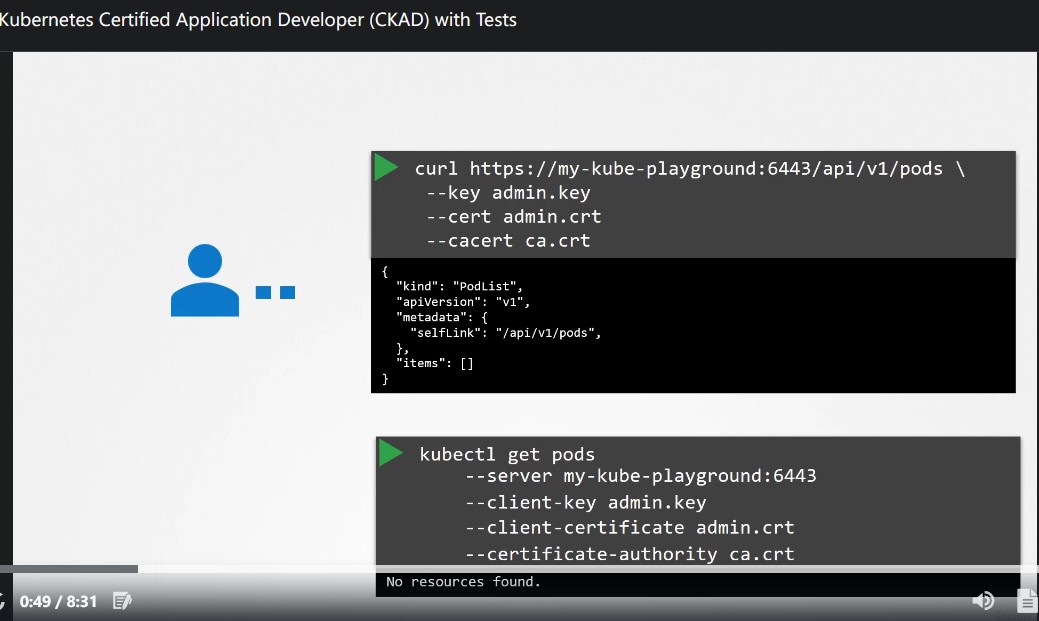1039x621 pixels.
Task: Click the kubectl get pods command text
Action: pos(507,455)
